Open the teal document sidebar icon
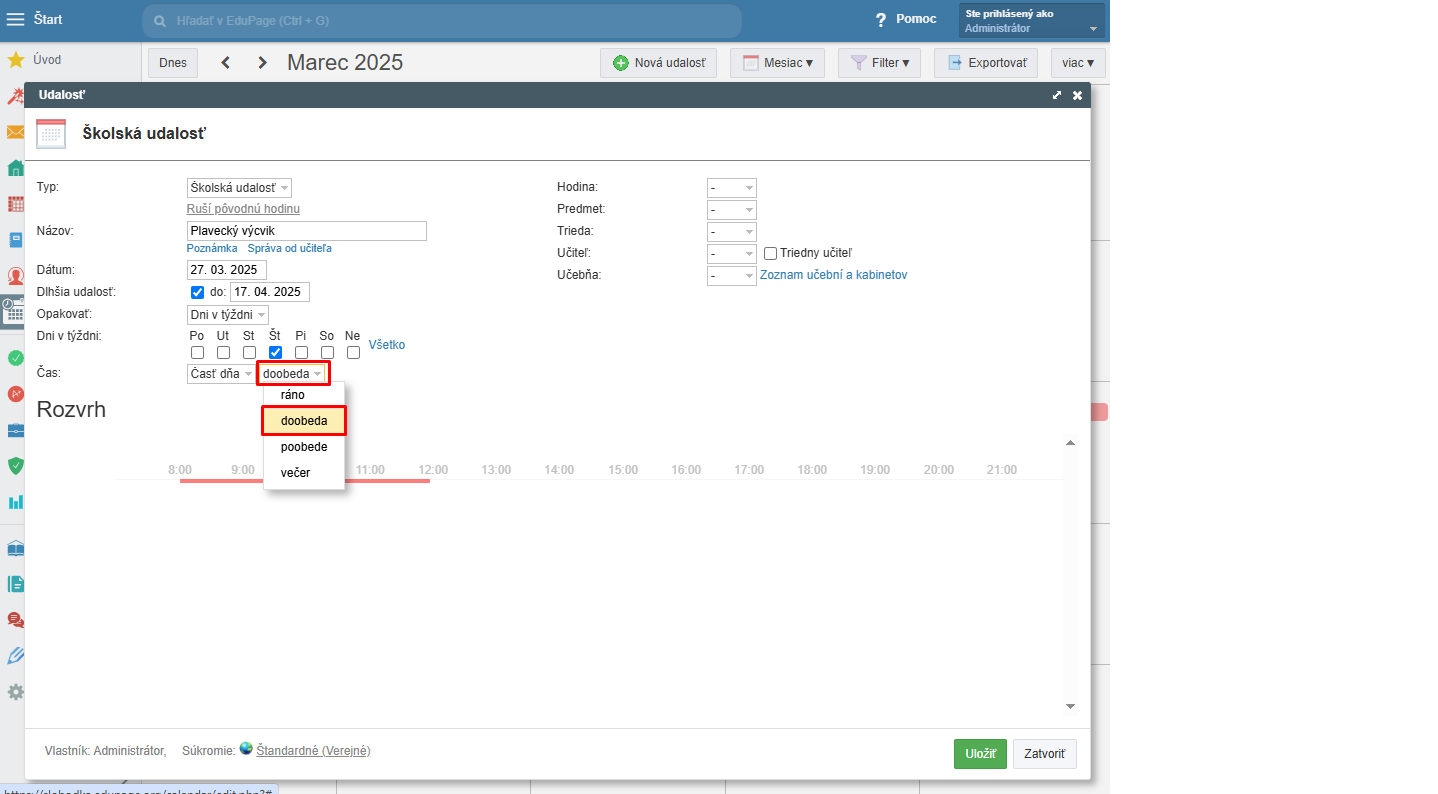 pyautogui.click(x=16, y=584)
